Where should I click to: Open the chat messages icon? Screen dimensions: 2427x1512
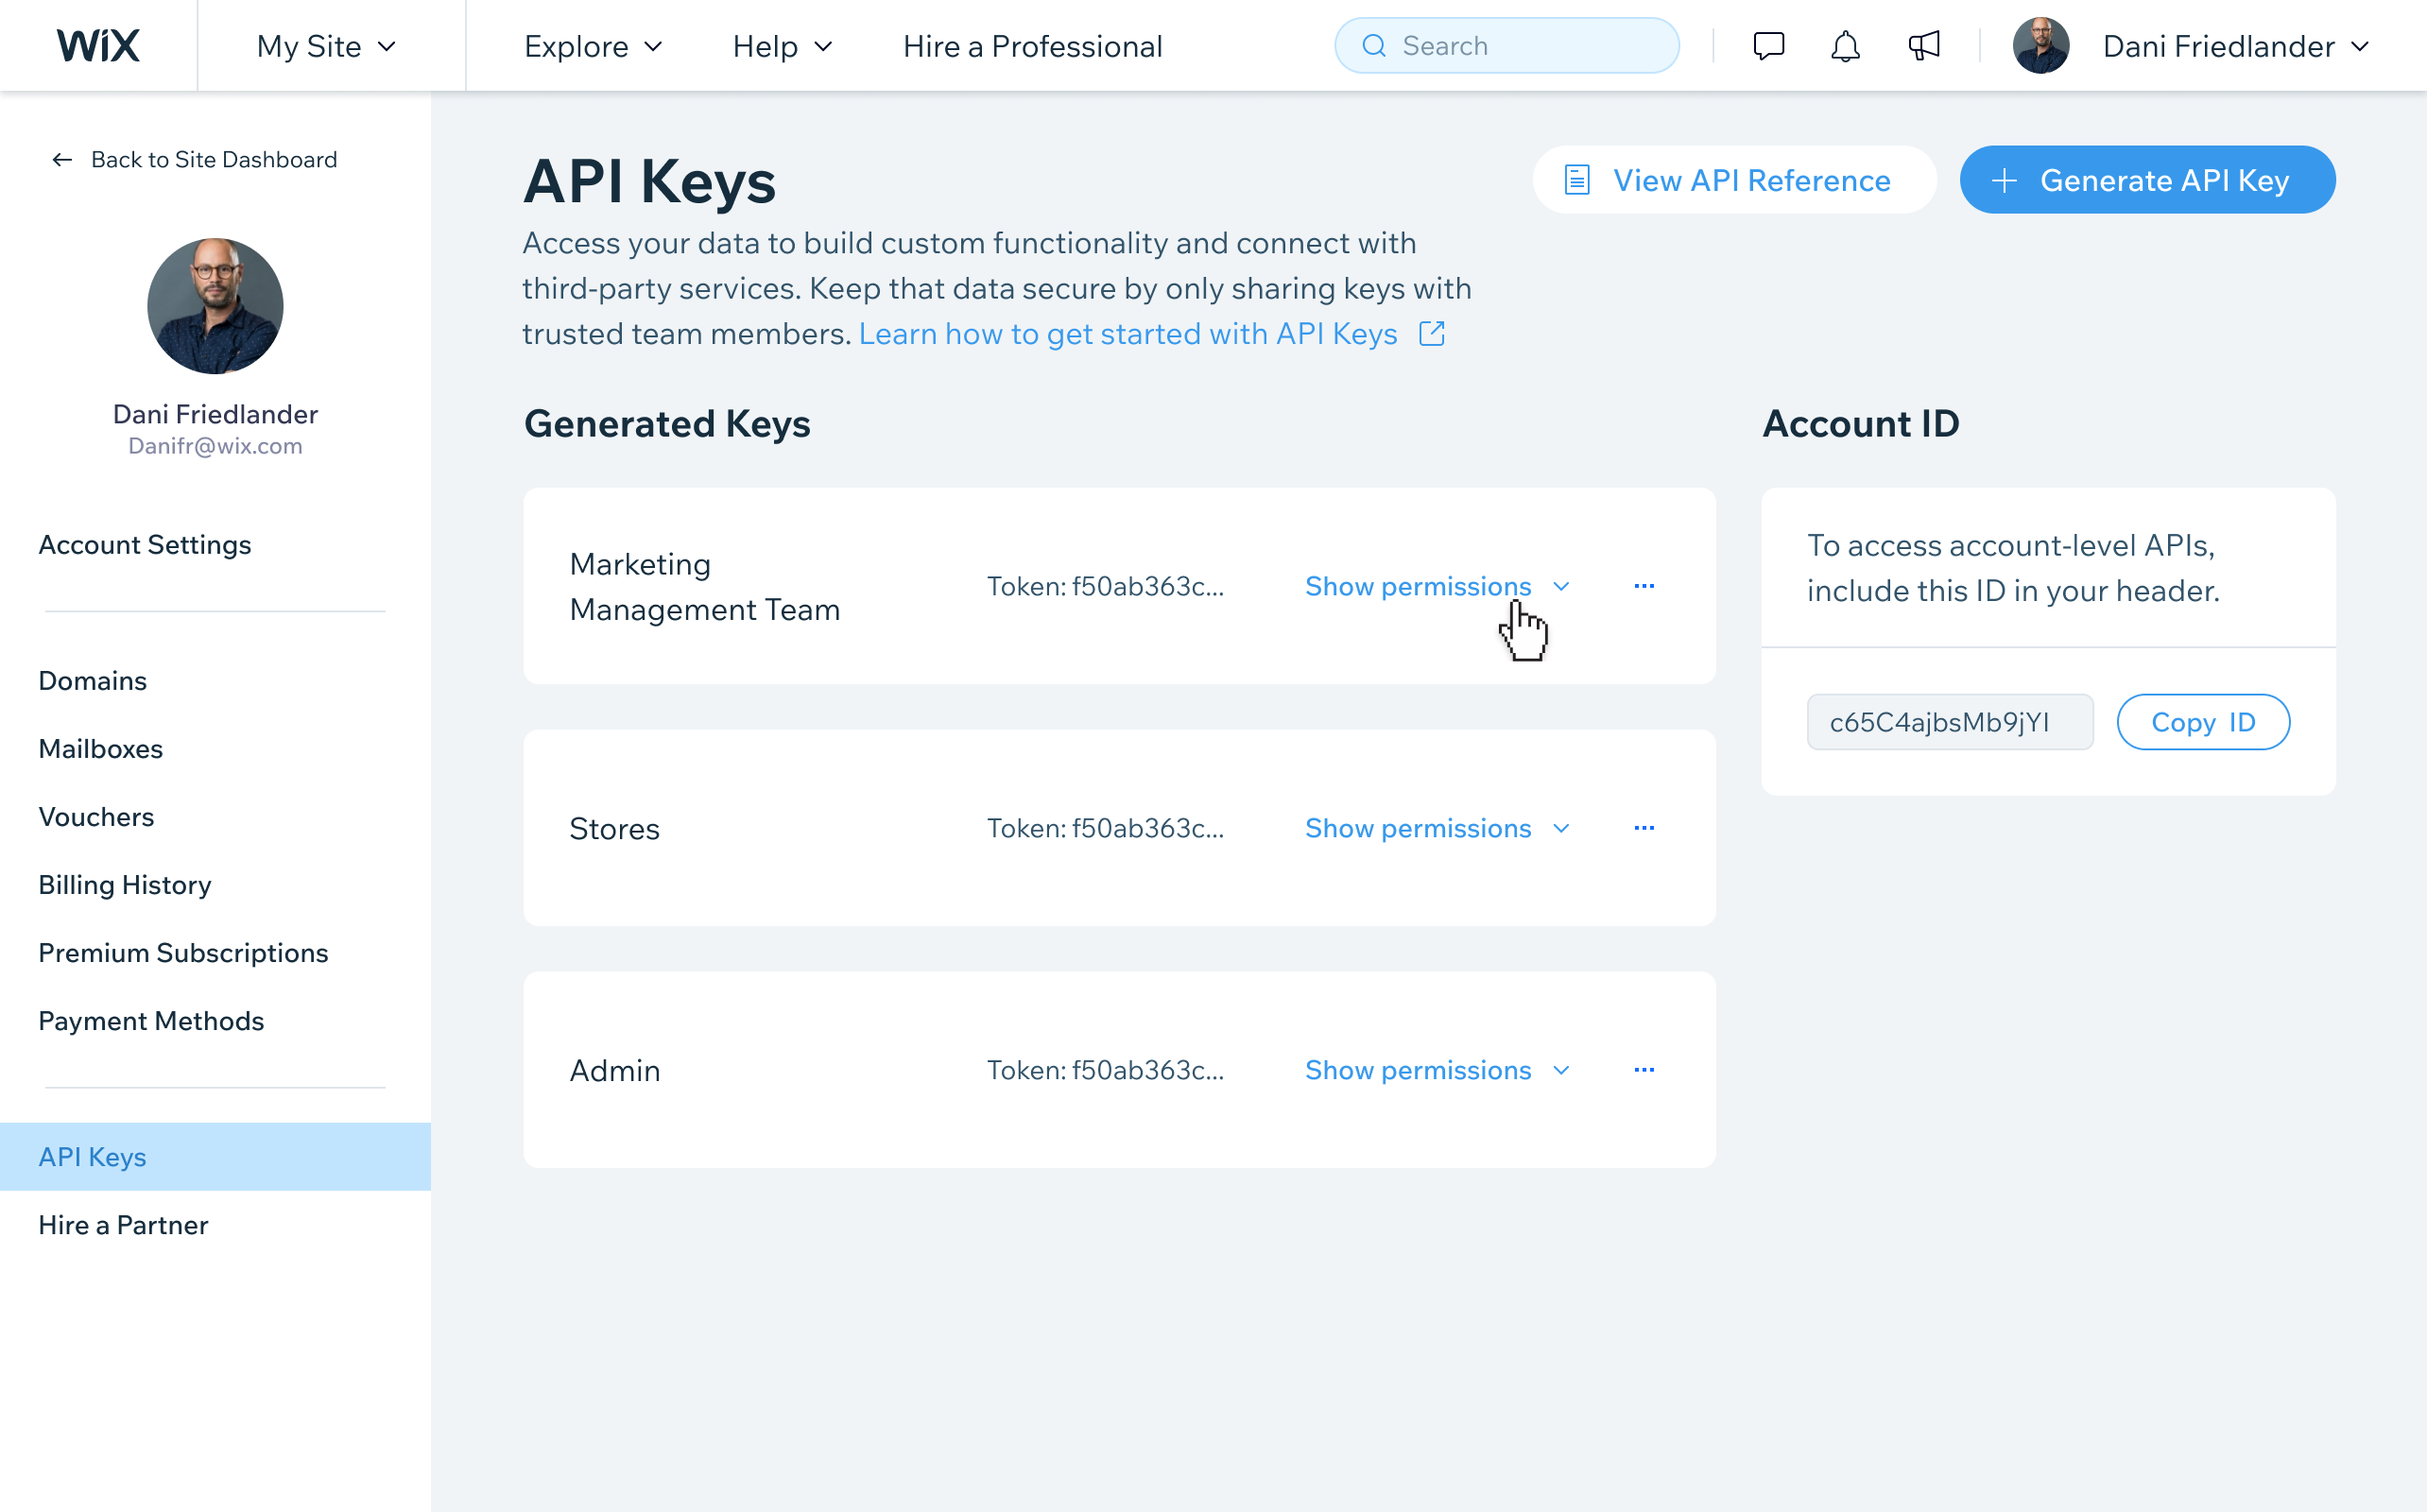[x=1768, y=46]
